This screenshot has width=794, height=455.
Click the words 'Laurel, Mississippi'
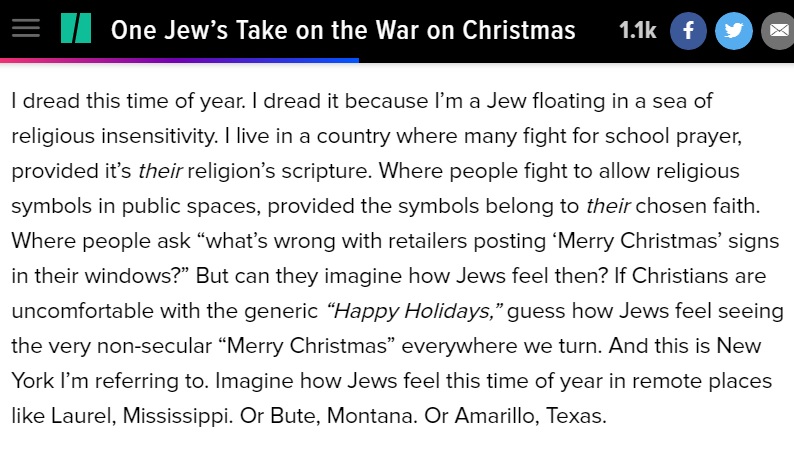coord(142,416)
